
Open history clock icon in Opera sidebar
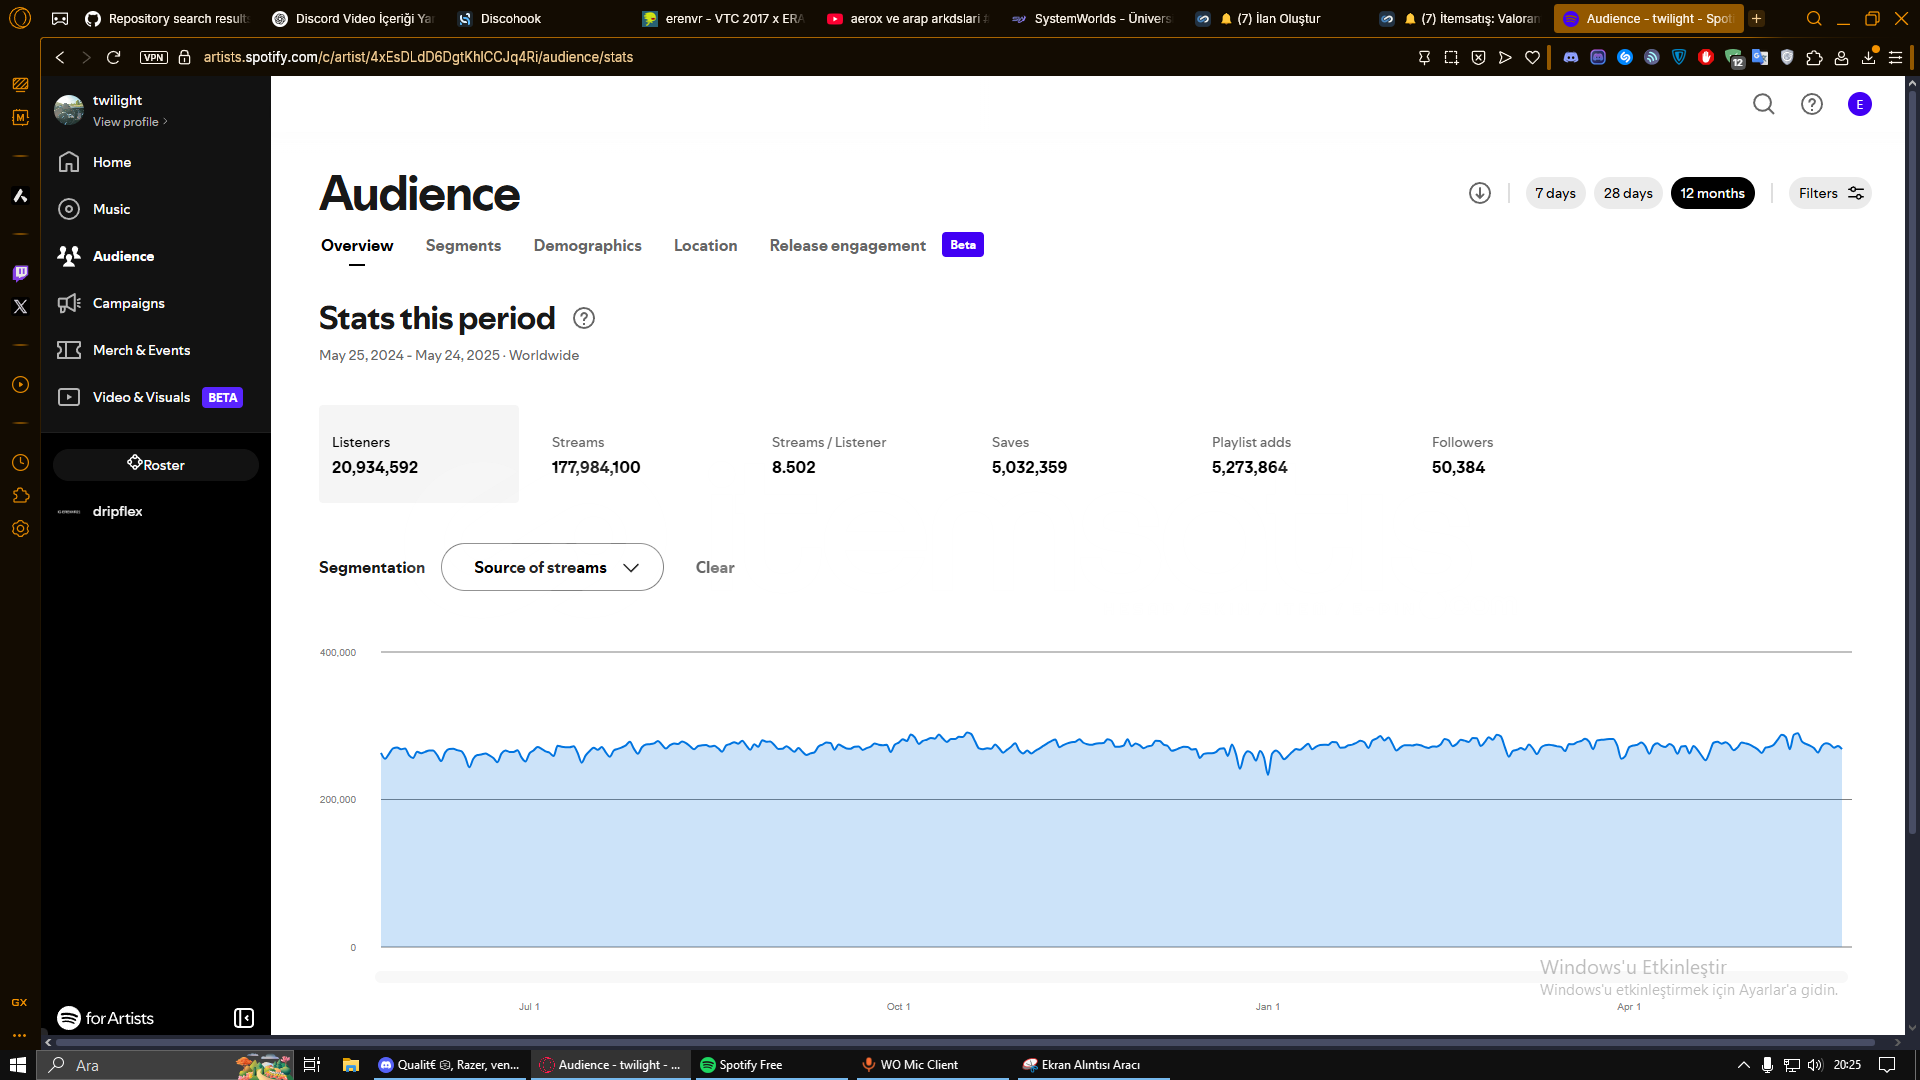pos(20,463)
